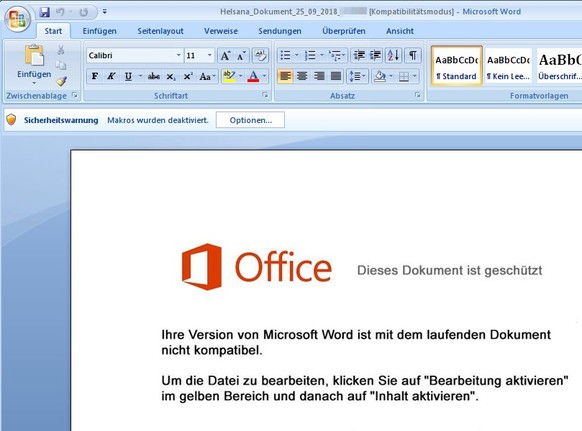This screenshot has width=582, height=431.
Task: Toggle superscript formatting
Action: [188, 76]
